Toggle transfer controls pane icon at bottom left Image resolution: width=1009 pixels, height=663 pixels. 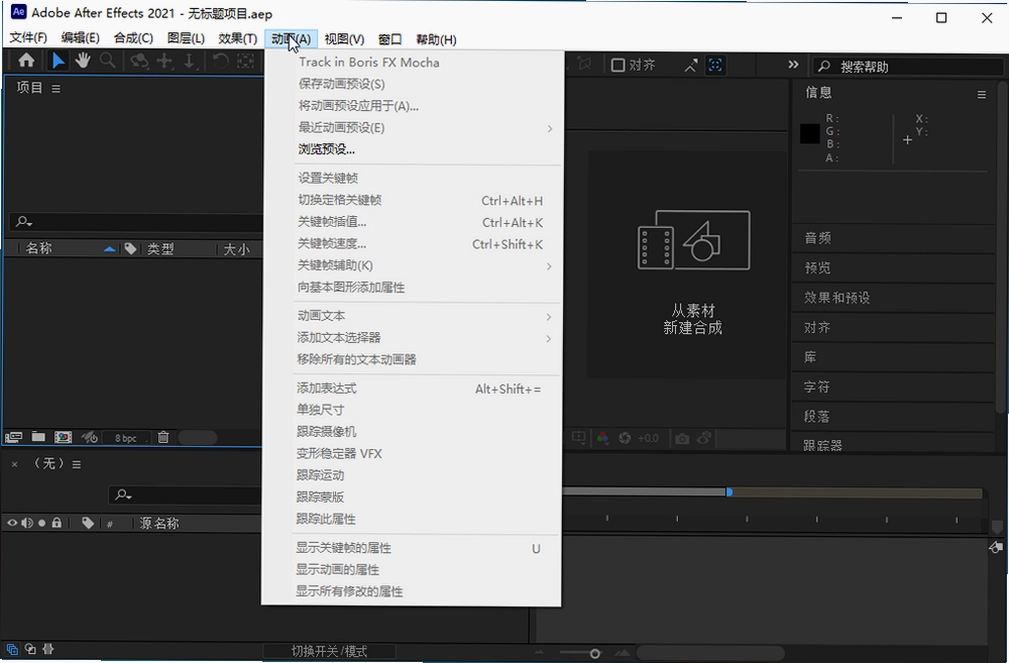30,649
